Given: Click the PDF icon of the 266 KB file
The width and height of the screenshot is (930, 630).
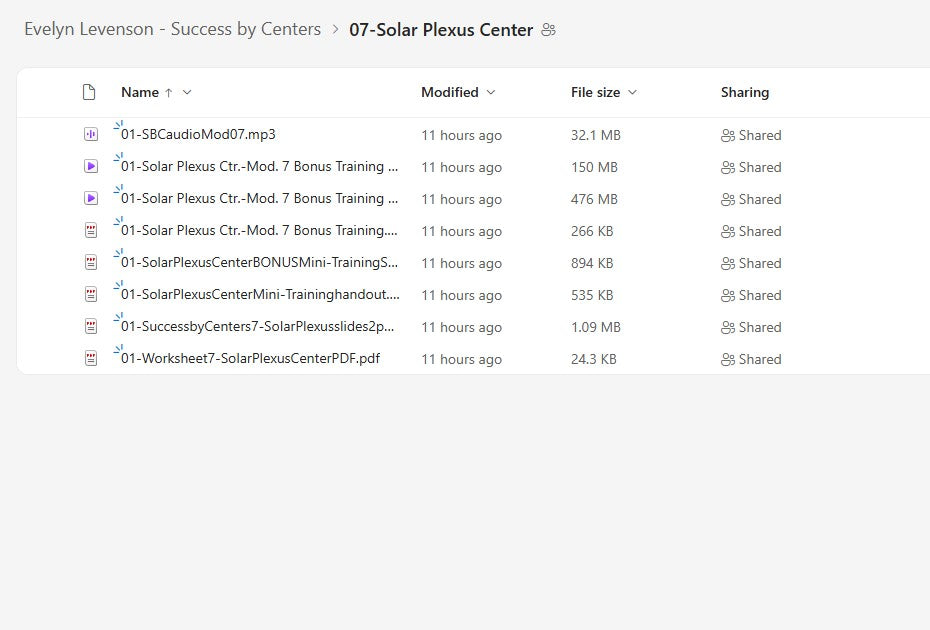Looking at the screenshot, I should point(91,231).
